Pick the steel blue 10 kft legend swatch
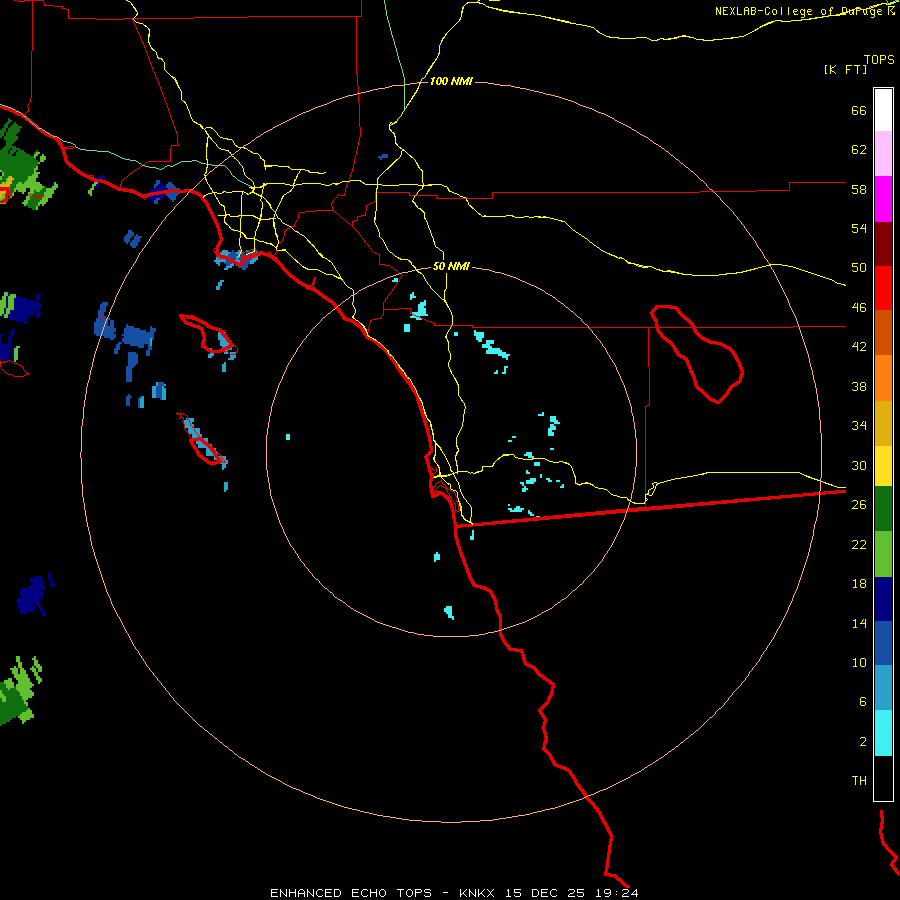Image resolution: width=900 pixels, height=900 pixels. pyautogui.click(x=883, y=688)
